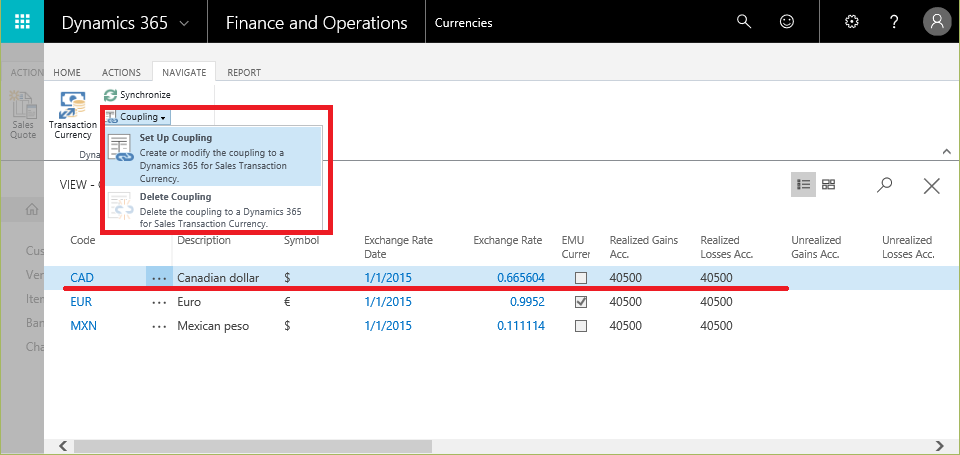
Task: Open EUR exchange rate date 1/1/2015
Action: [388, 302]
